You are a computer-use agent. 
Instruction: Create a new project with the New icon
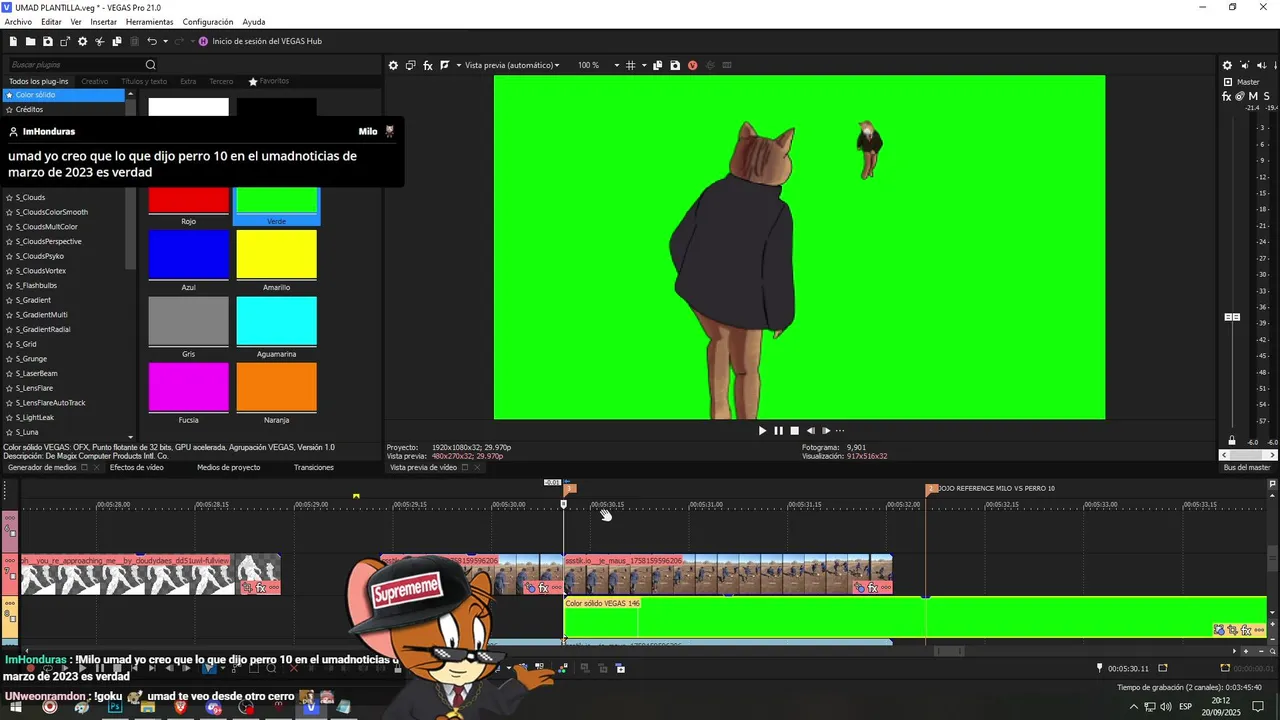(x=13, y=41)
